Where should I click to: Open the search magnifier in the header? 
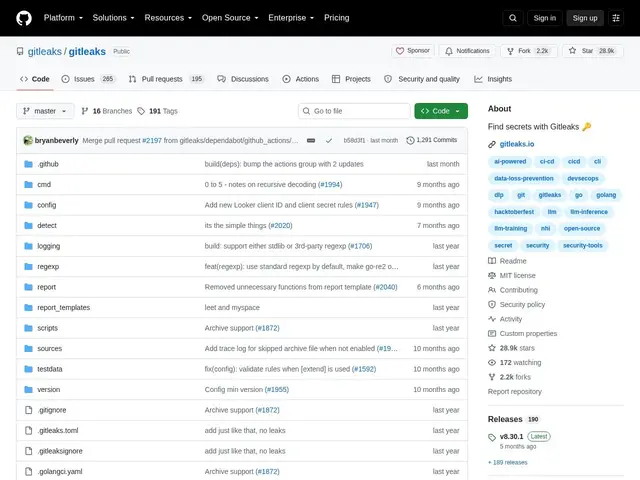click(513, 18)
